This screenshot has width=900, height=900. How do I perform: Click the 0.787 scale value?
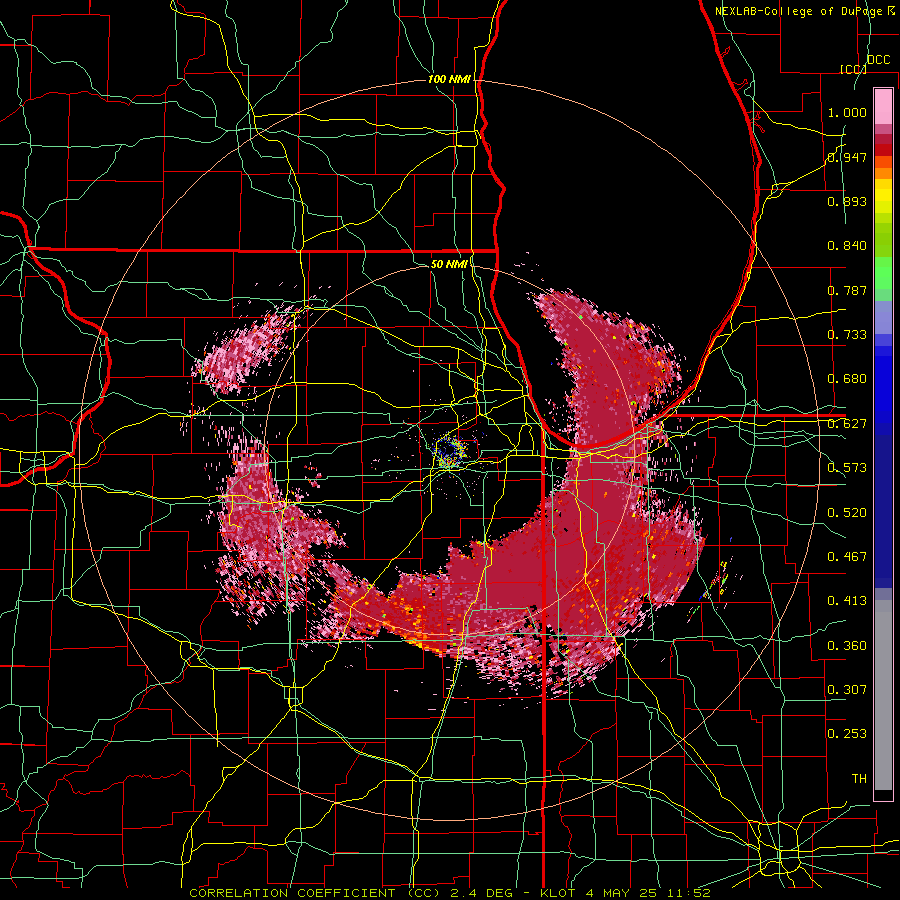(847, 290)
